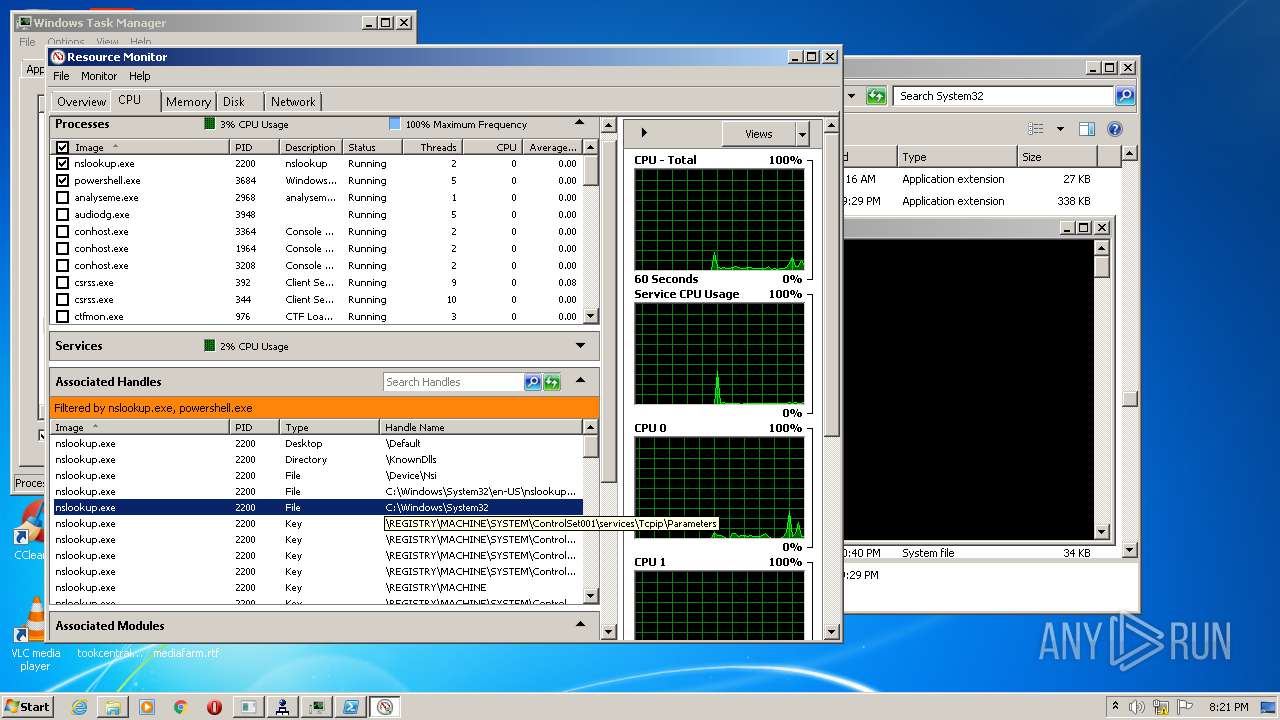Viewport: 1280px width, 720px height.
Task: Check the conhost.exe PID 1964 checkbox
Action: tap(63, 248)
